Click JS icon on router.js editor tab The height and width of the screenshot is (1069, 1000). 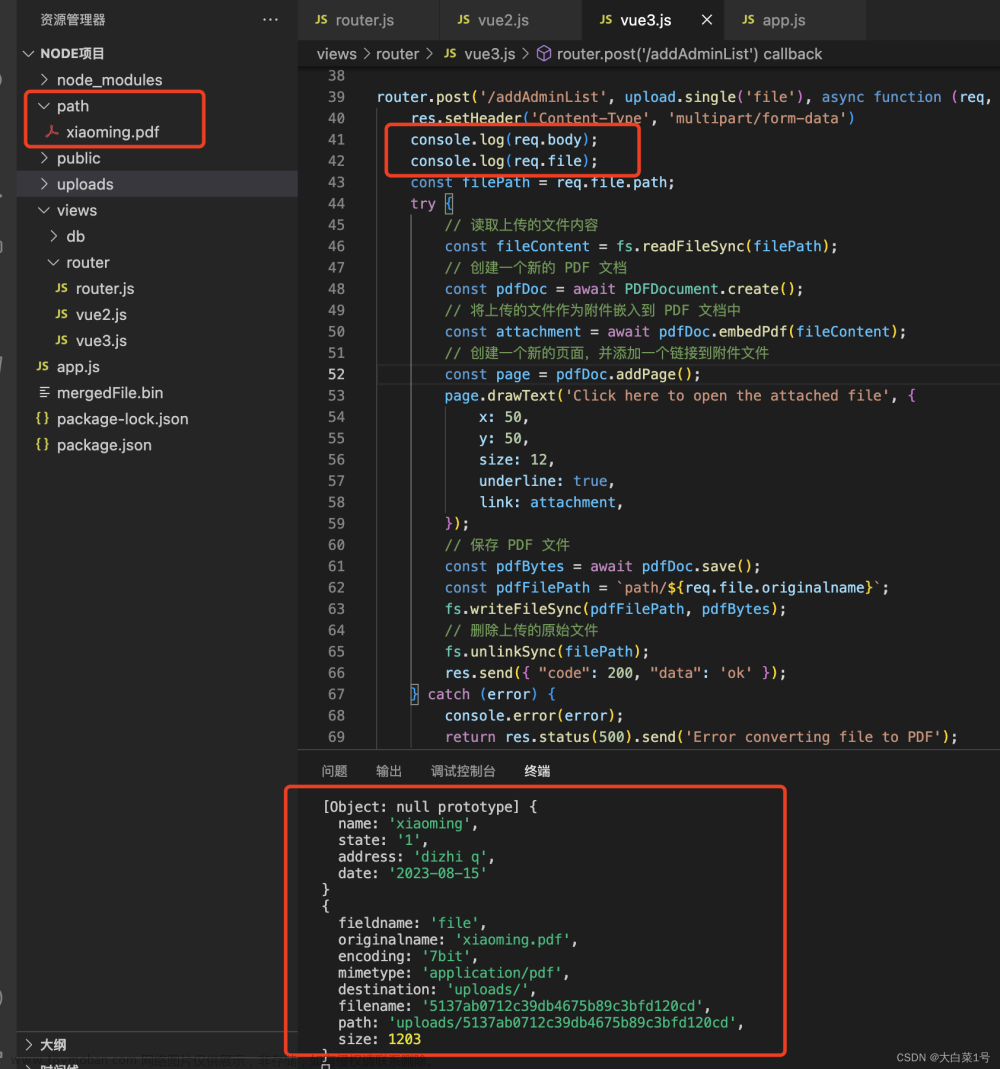coord(321,20)
